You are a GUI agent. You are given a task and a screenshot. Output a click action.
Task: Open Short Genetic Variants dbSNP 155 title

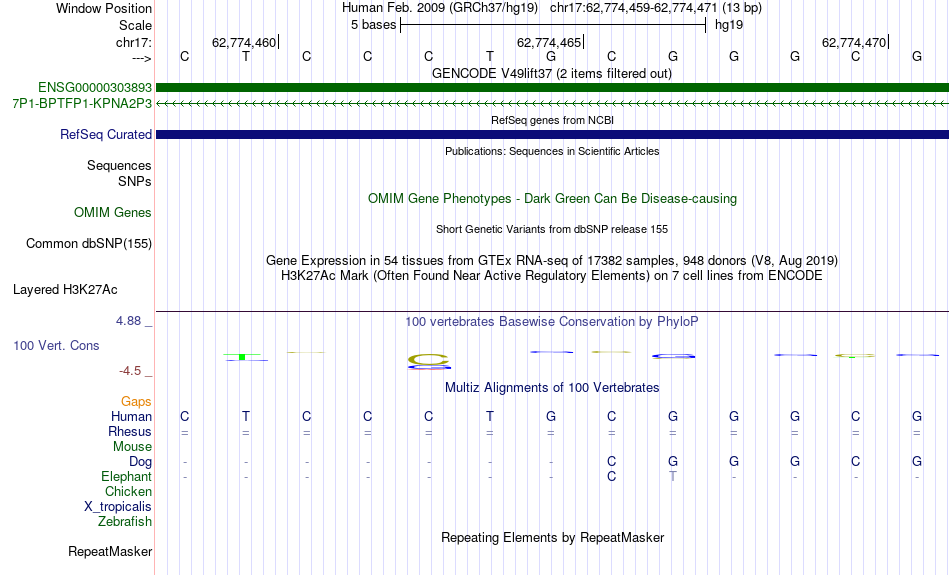(x=552, y=229)
